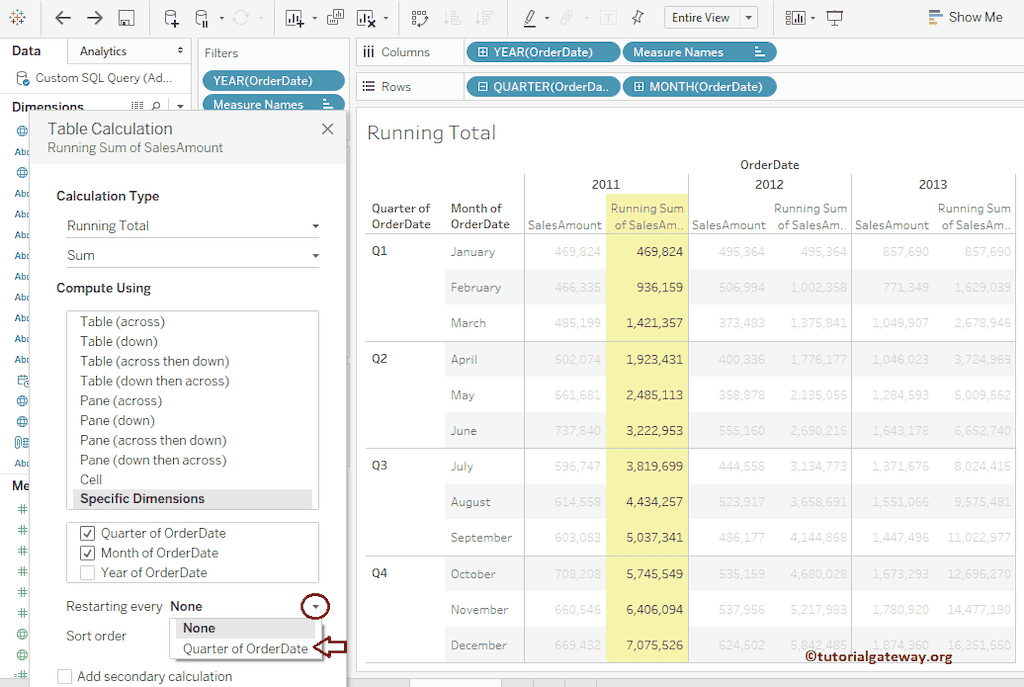The height and width of the screenshot is (687, 1024).
Task: Enable Add secondary calculation
Action: (x=65, y=676)
